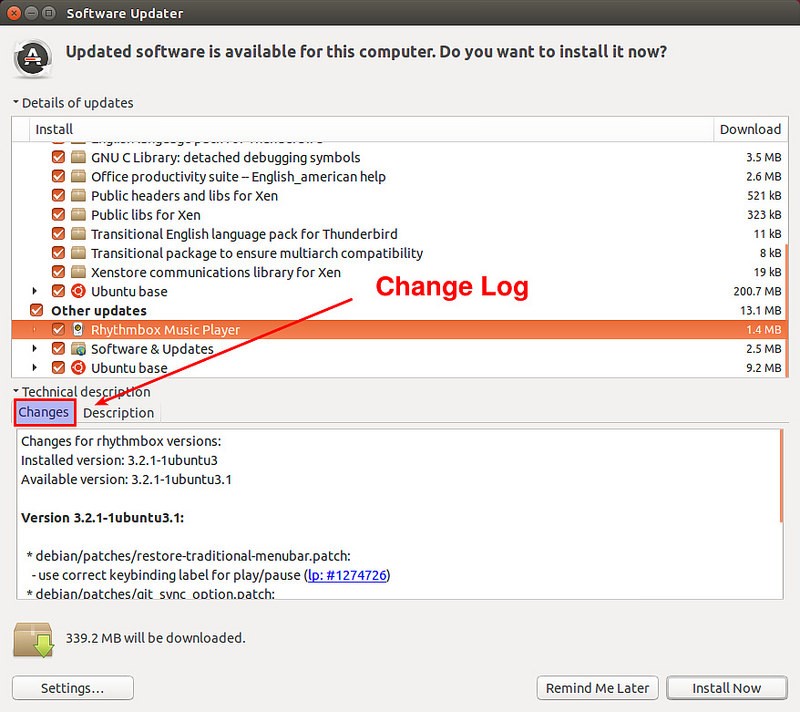800x712 pixels.
Task: Click the '13.1 MB' size value
Action: pos(761,311)
